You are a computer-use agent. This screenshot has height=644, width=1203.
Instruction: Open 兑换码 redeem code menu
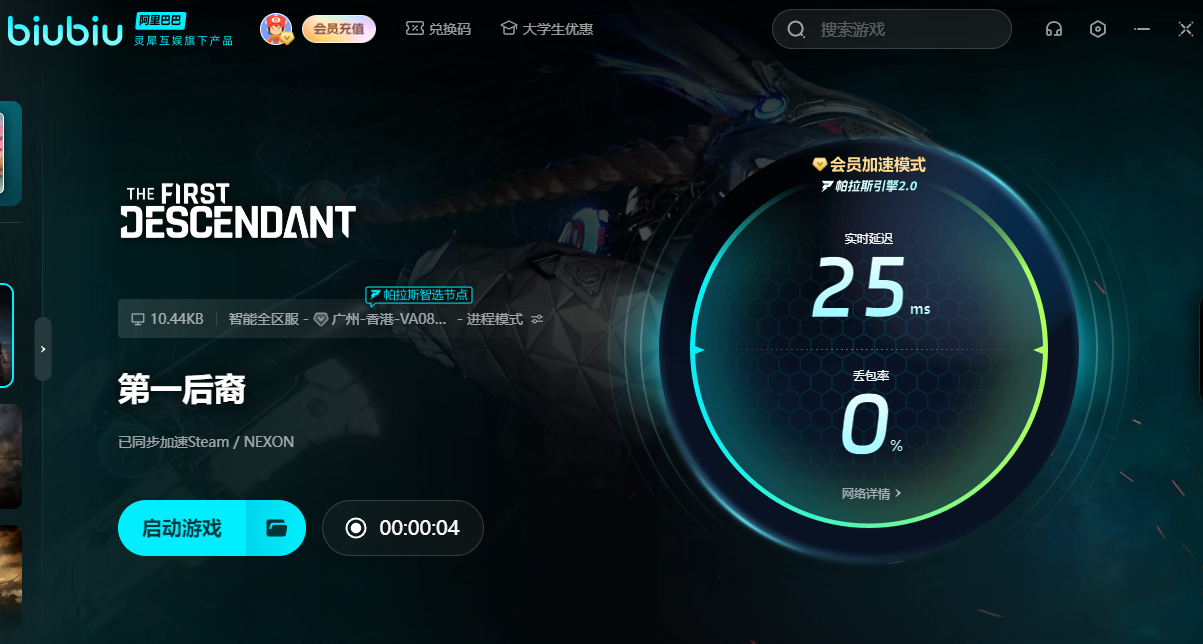tap(438, 29)
